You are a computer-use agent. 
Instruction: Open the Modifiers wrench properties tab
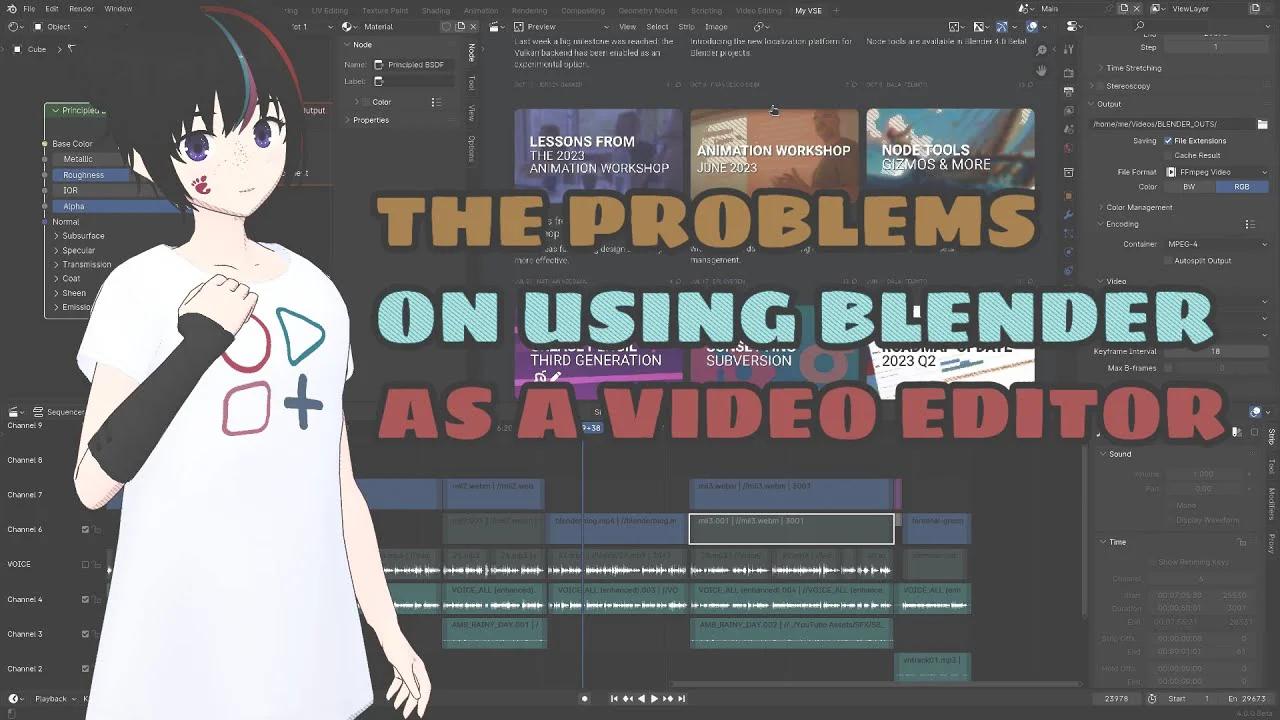1069,214
